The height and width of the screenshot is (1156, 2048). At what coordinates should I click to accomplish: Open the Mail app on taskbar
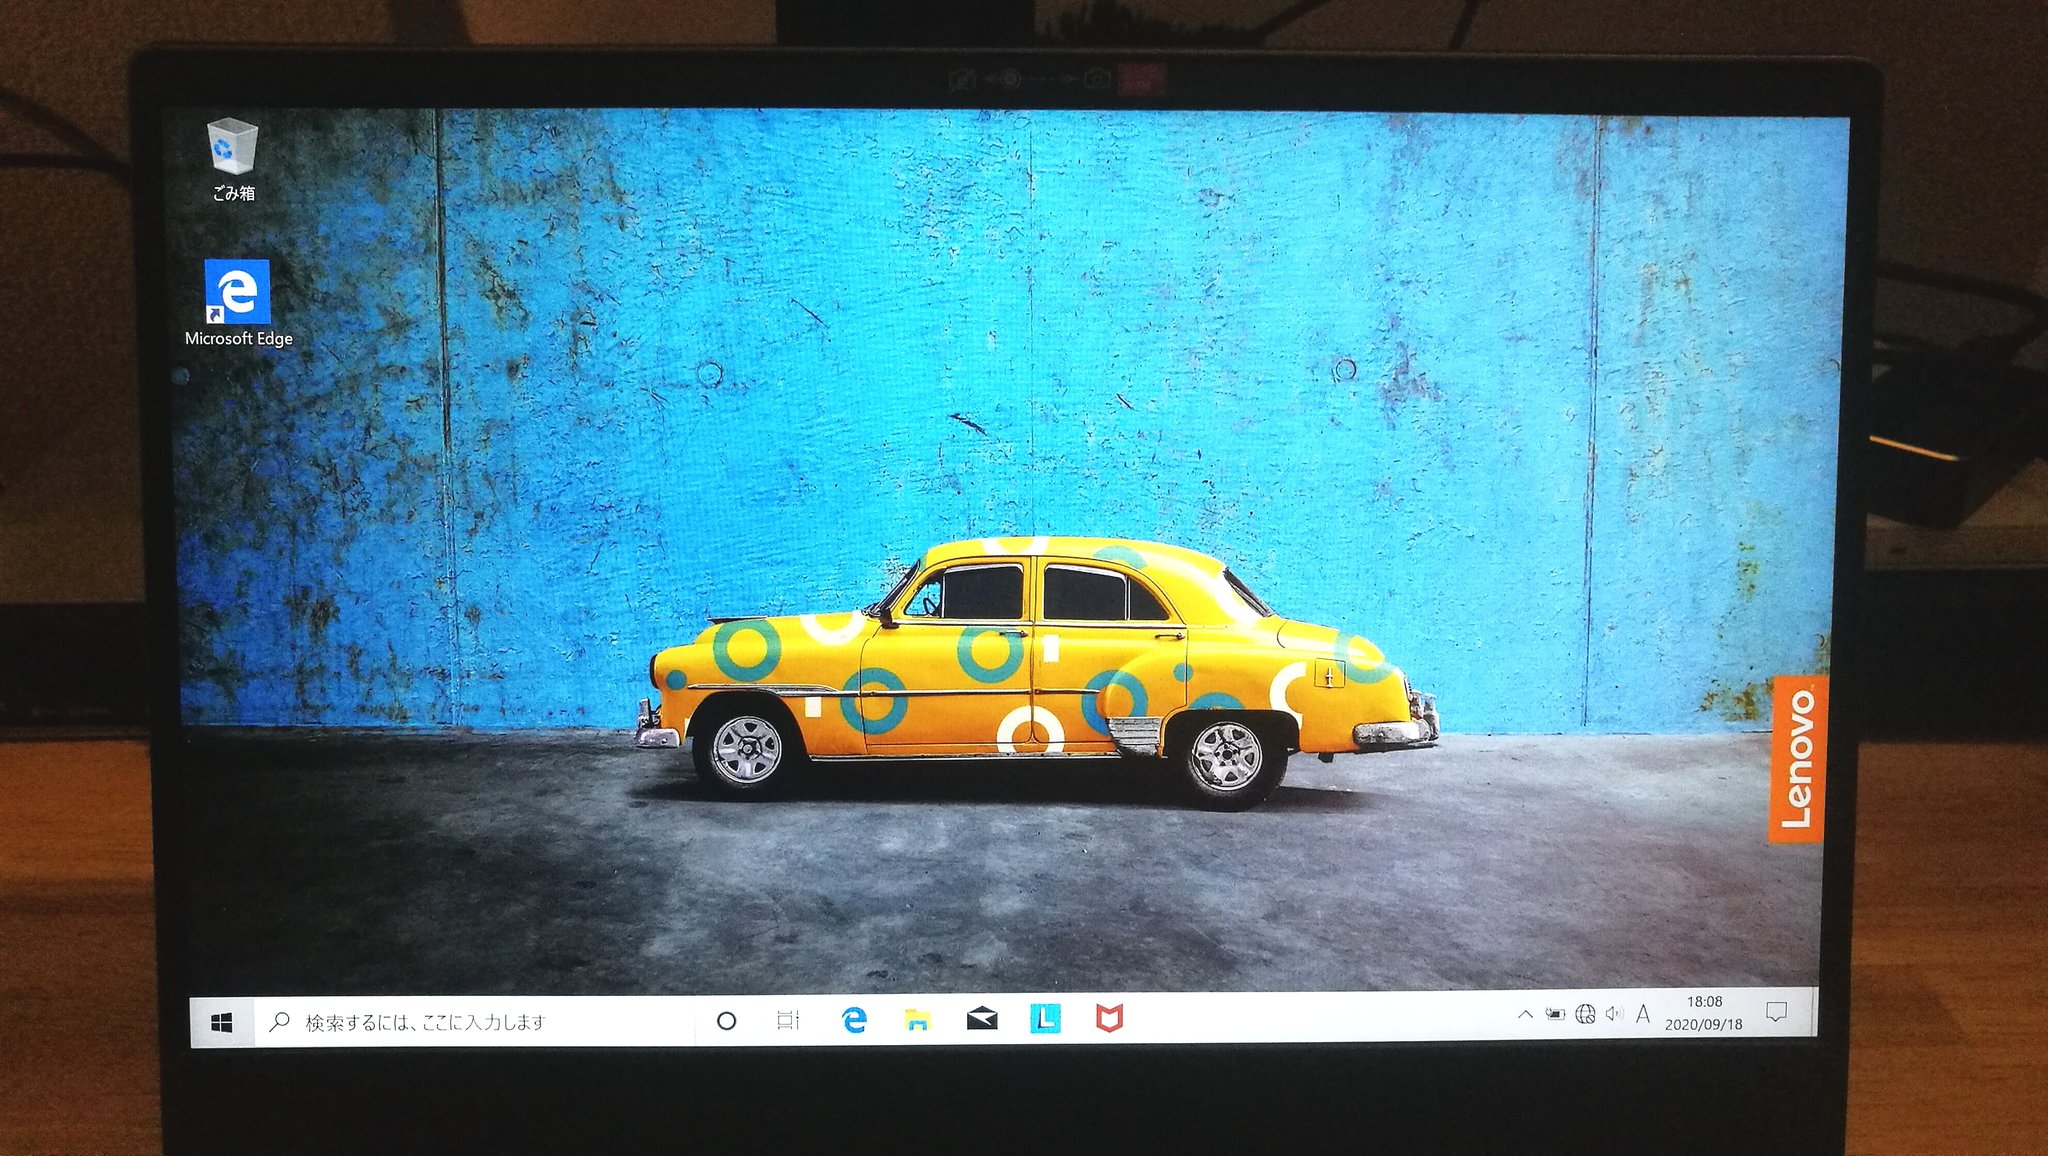(x=982, y=1019)
